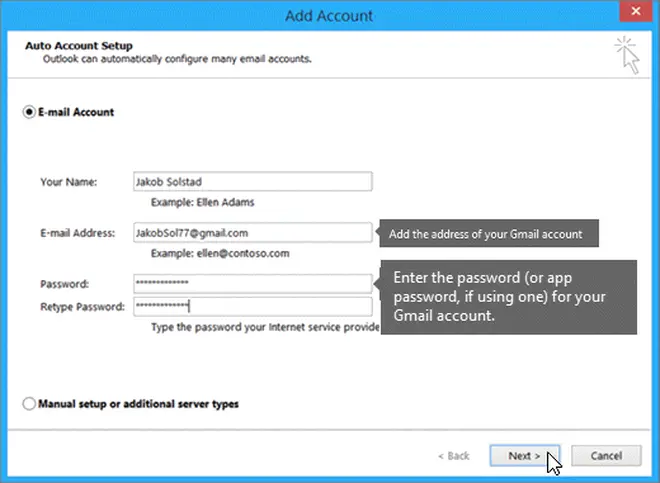The height and width of the screenshot is (483, 660).
Task: Click the Gmail password tooltip callout
Action: coord(510,297)
